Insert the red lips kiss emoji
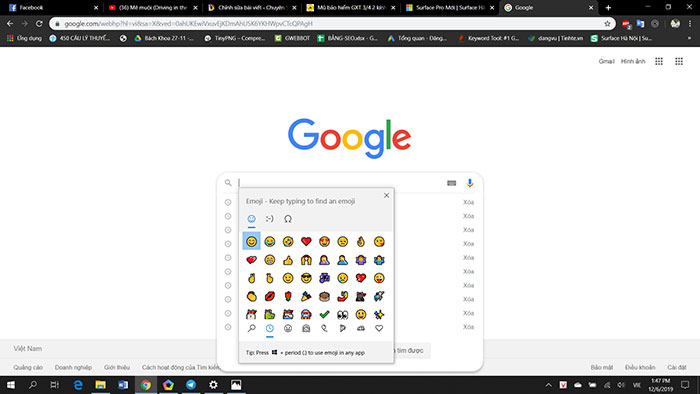 (270, 296)
